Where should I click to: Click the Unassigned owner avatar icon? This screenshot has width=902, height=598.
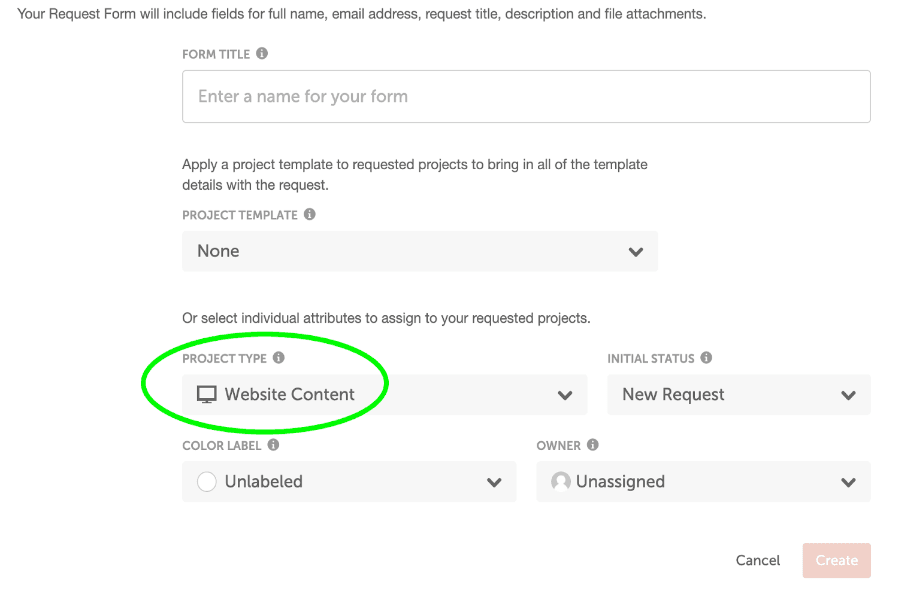(x=560, y=481)
